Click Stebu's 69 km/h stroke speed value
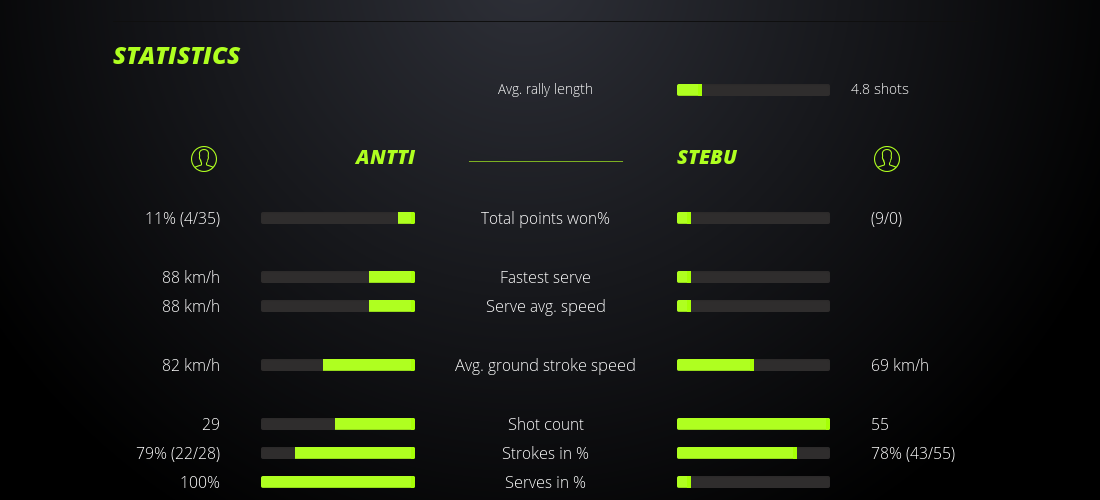This screenshot has height=500, width=1100. click(899, 365)
